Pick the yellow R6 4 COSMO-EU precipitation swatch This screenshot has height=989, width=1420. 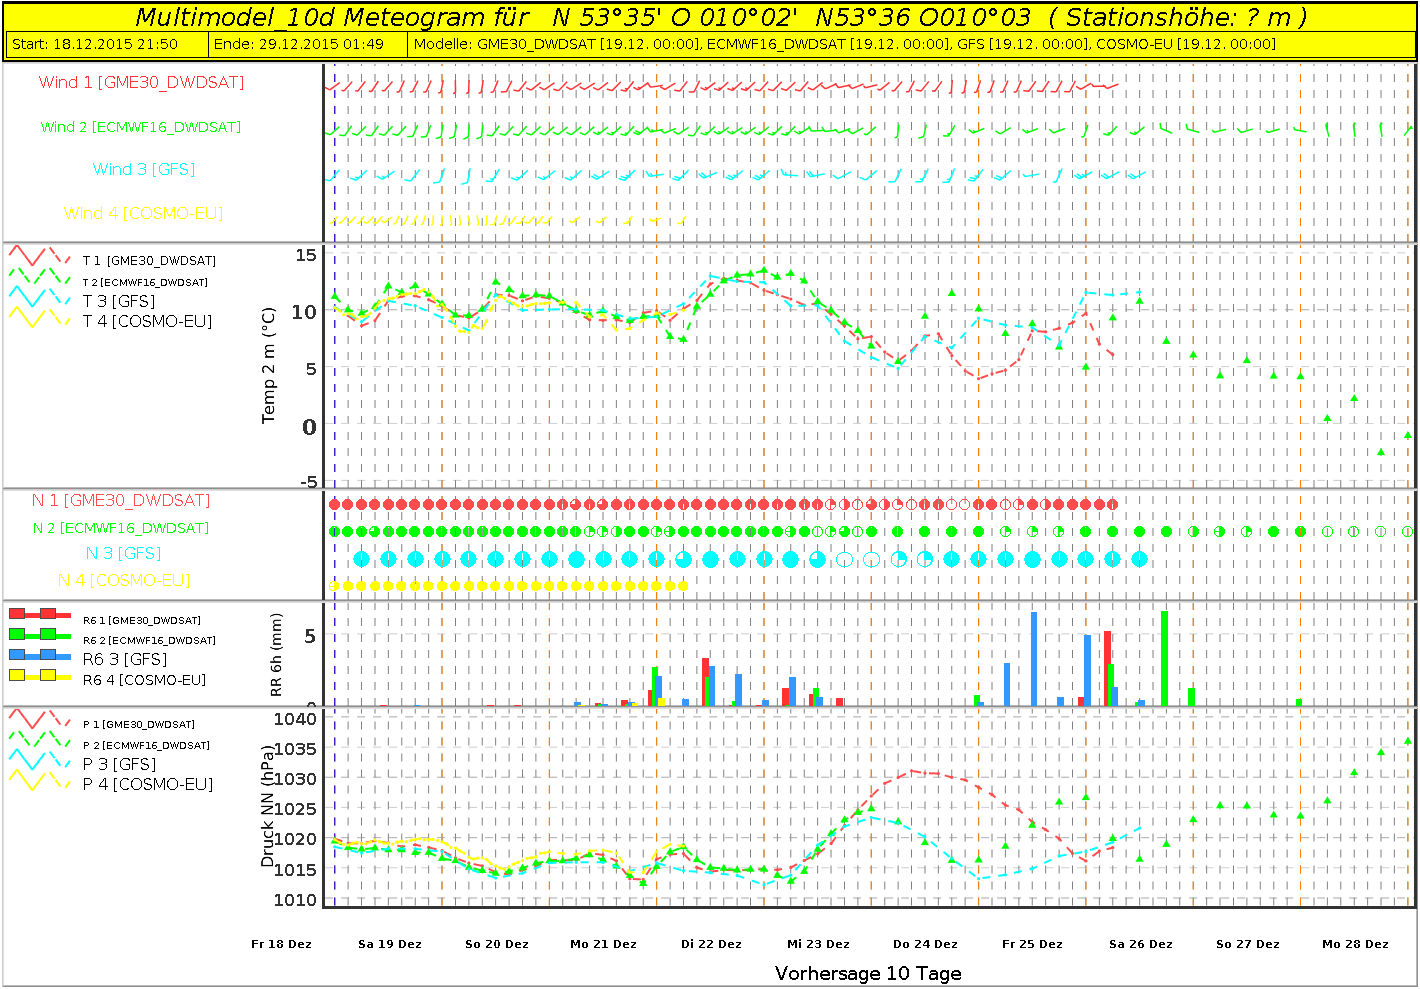point(40,676)
